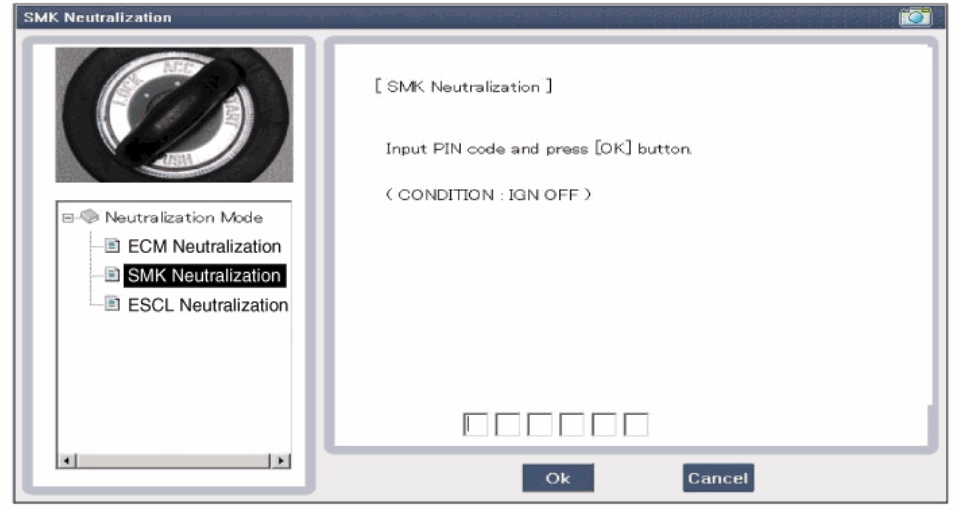Click the first PIN code digit box

pos(475,425)
